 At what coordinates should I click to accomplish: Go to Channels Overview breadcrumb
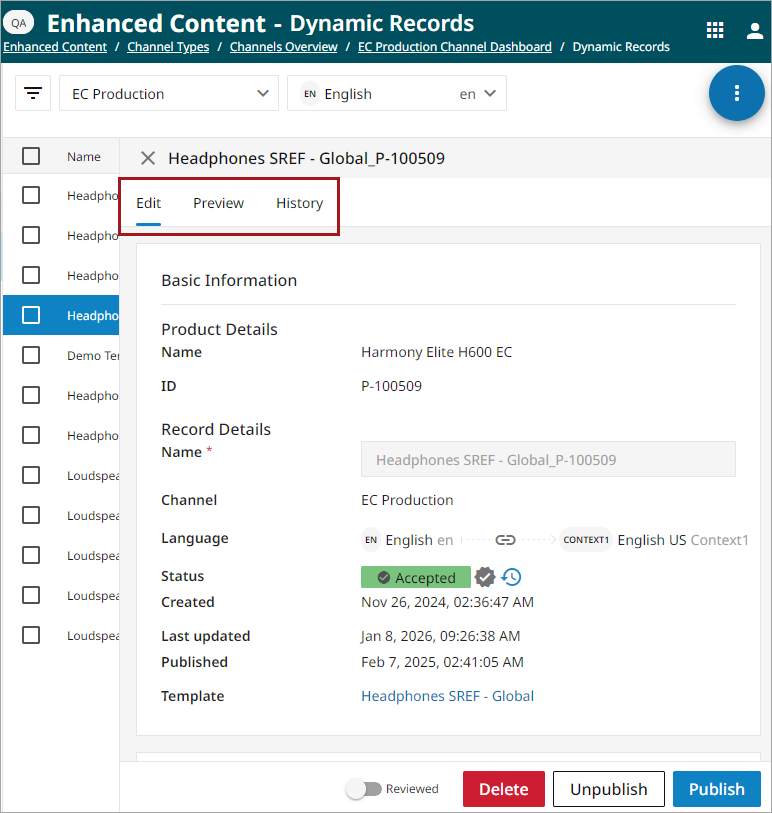click(284, 47)
